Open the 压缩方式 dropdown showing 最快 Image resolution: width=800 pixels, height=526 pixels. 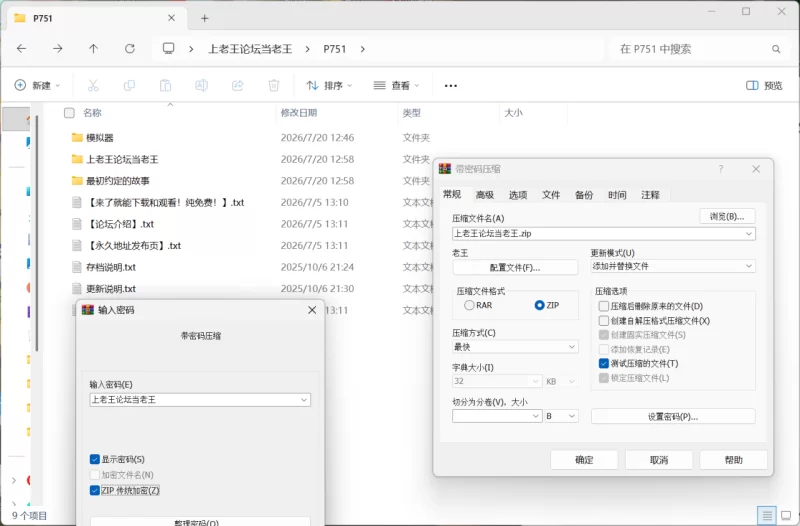click(515, 347)
